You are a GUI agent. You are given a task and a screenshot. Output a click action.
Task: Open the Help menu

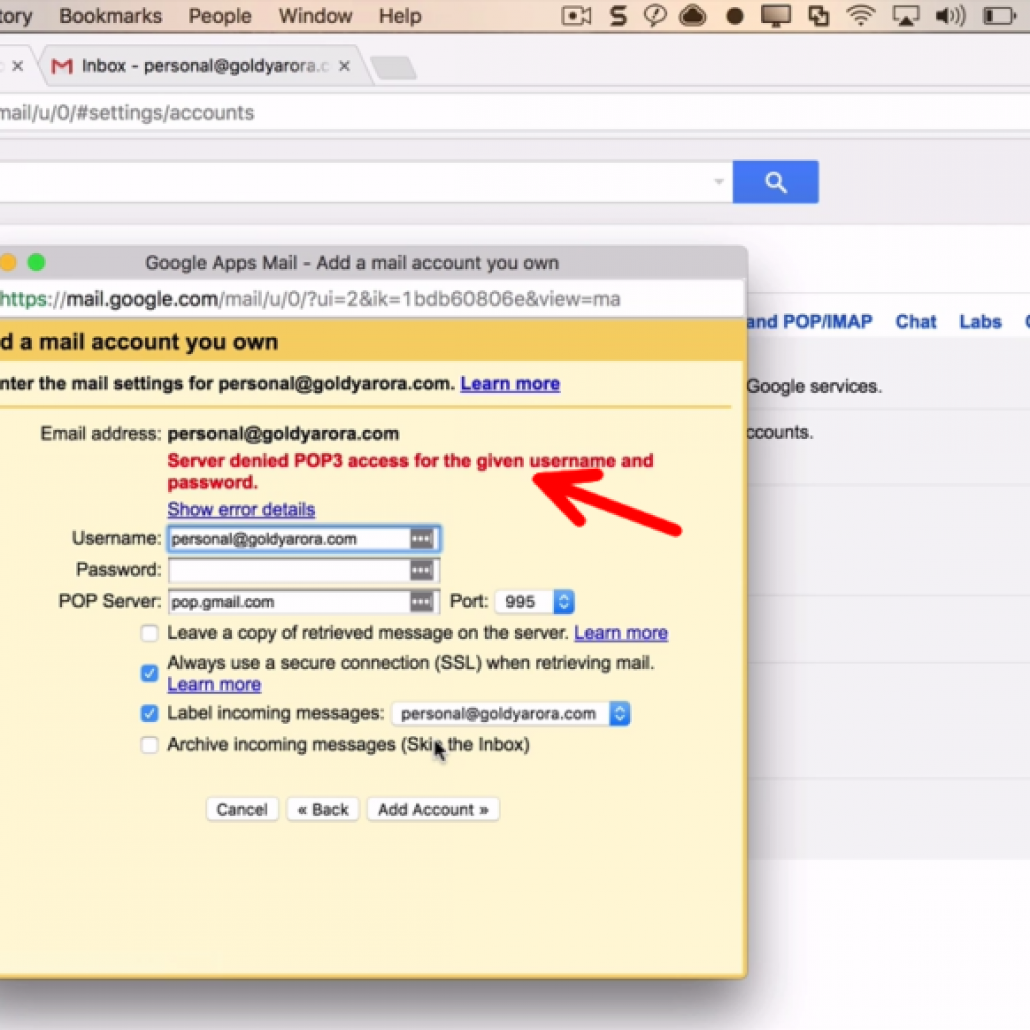coord(400,16)
